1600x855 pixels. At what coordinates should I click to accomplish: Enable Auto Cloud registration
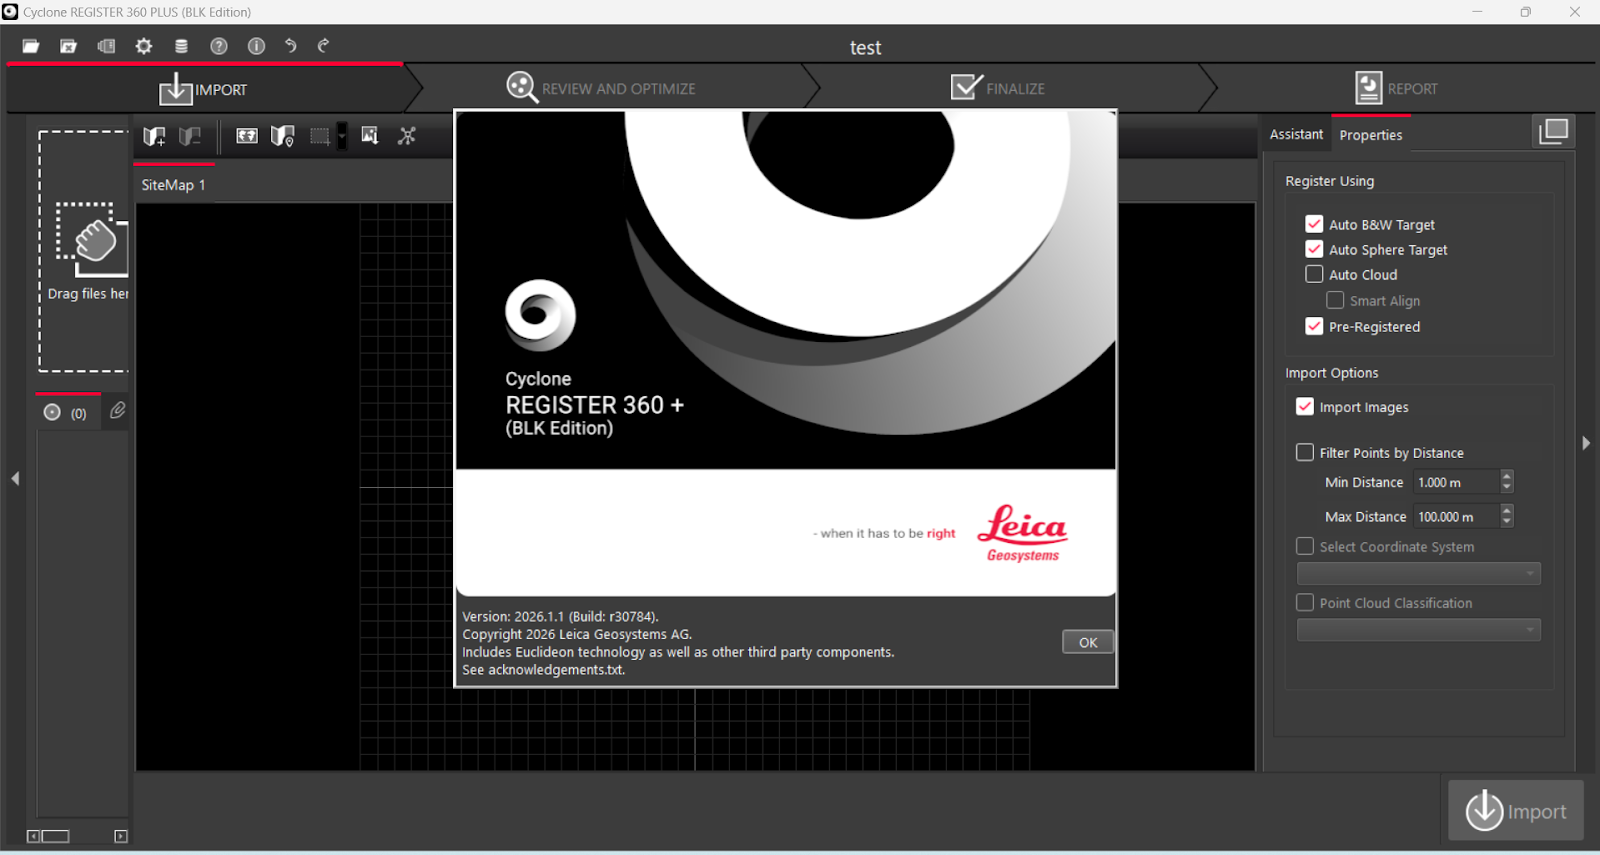[x=1314, y=274]
